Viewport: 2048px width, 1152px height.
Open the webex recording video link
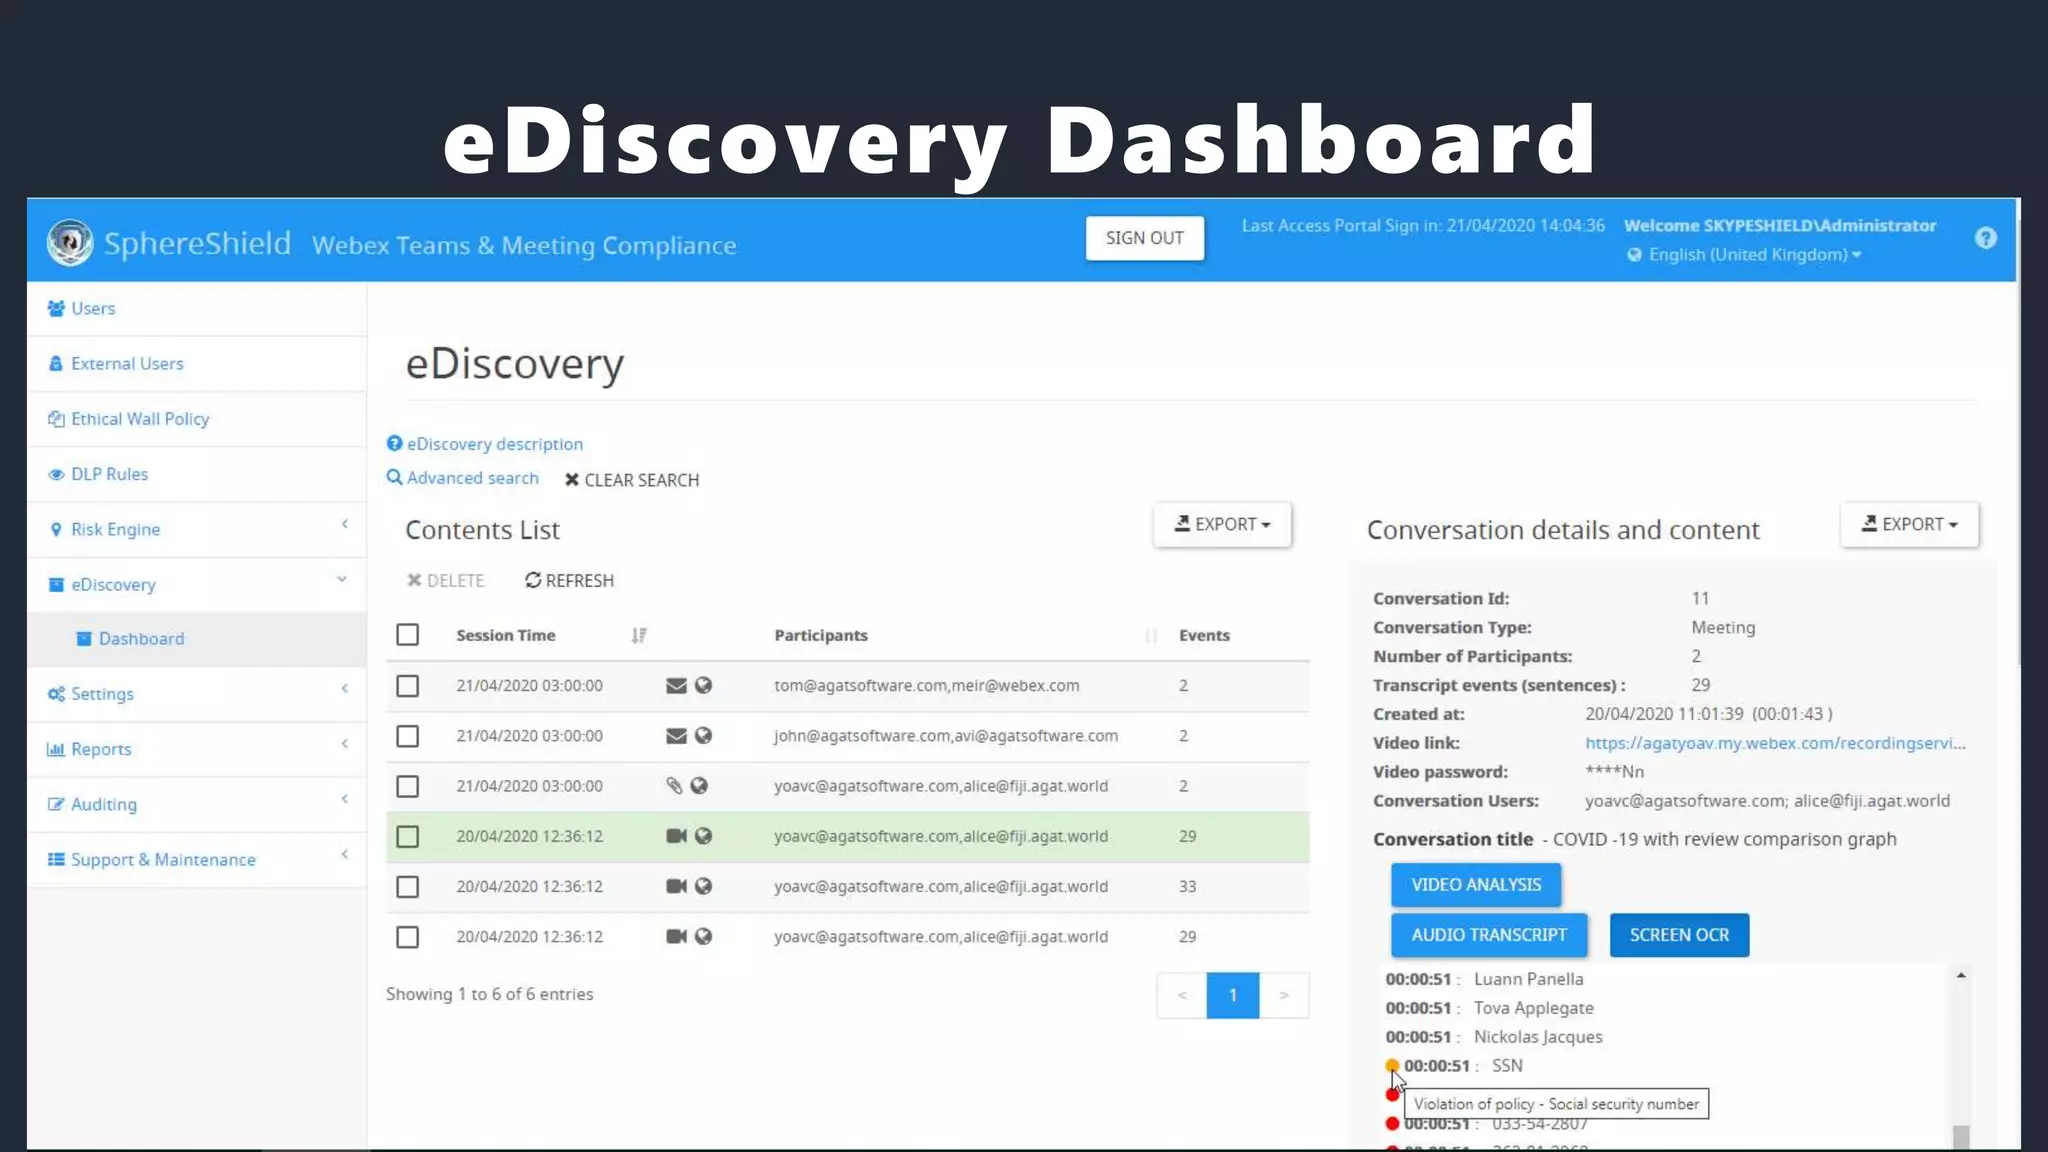coord(1775,743)
